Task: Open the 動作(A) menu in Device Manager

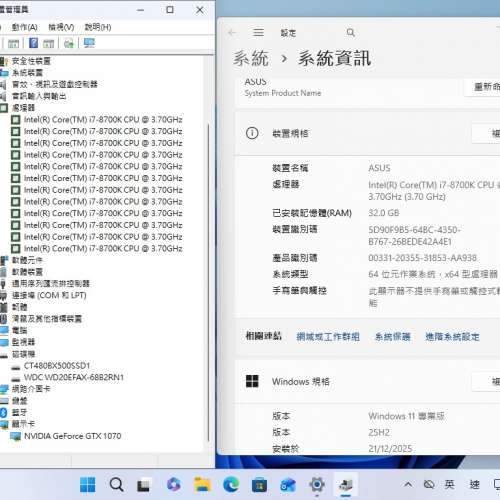Action: coord(24,27)
